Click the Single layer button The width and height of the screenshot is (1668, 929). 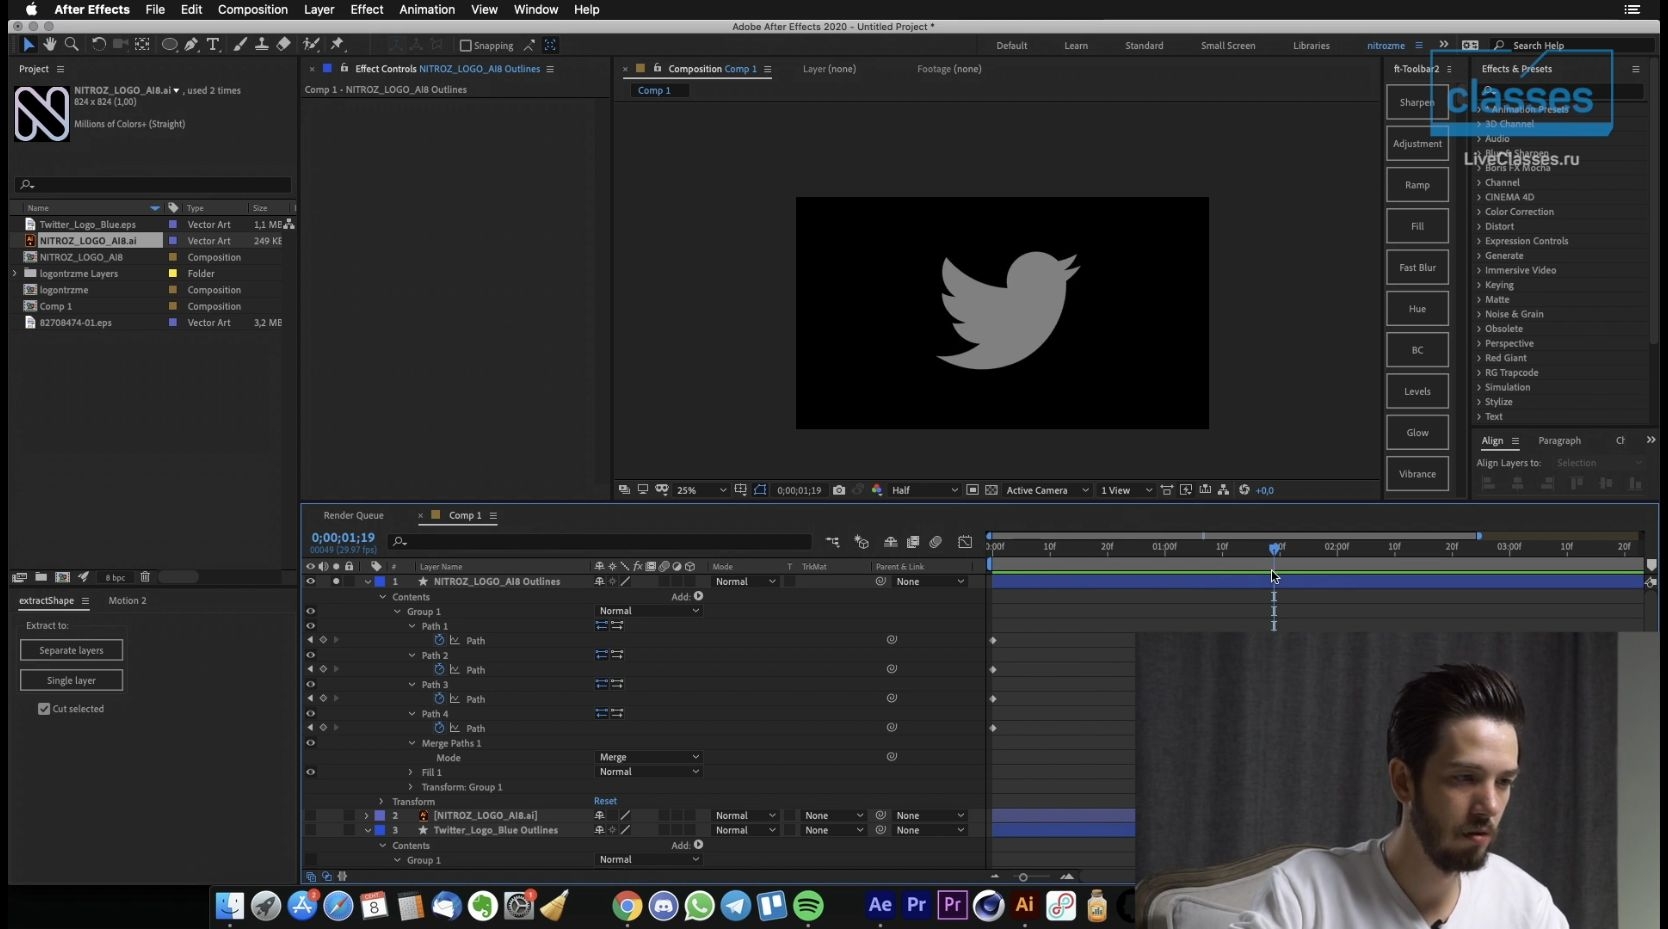pyautogui.click(x=71, y=680)
